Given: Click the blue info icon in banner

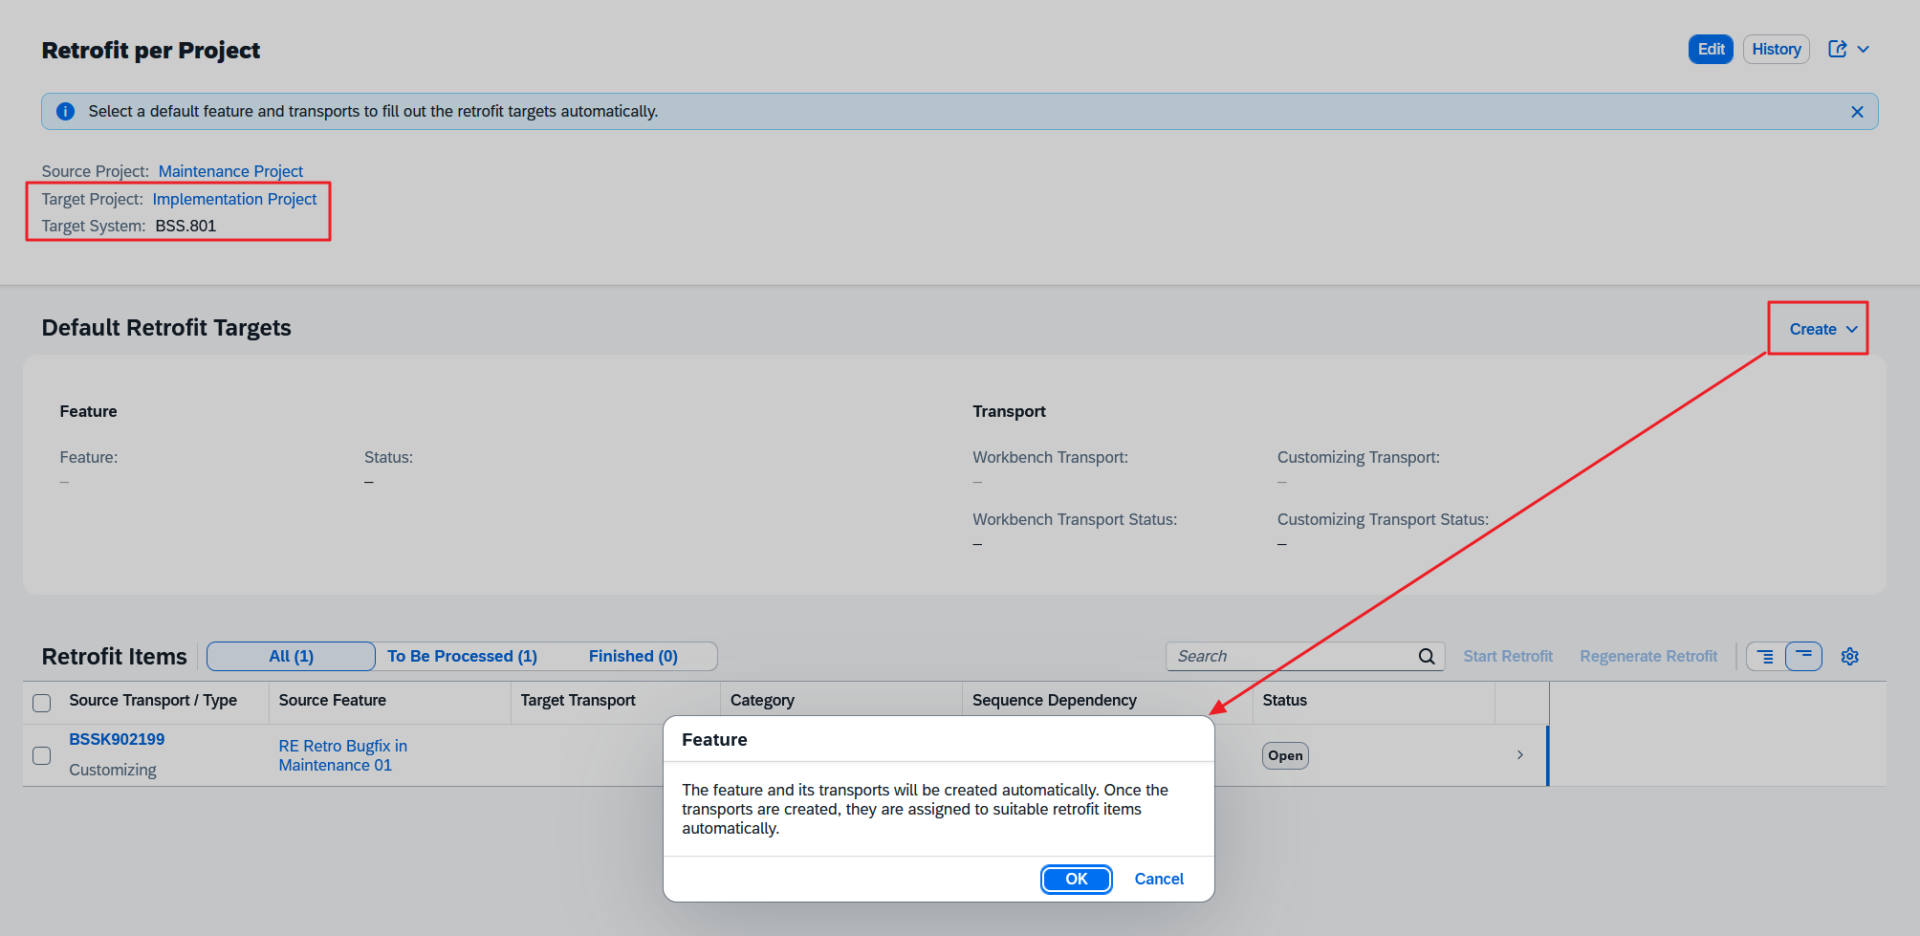Looking at the screenshot, I should [x=66, y=112].
